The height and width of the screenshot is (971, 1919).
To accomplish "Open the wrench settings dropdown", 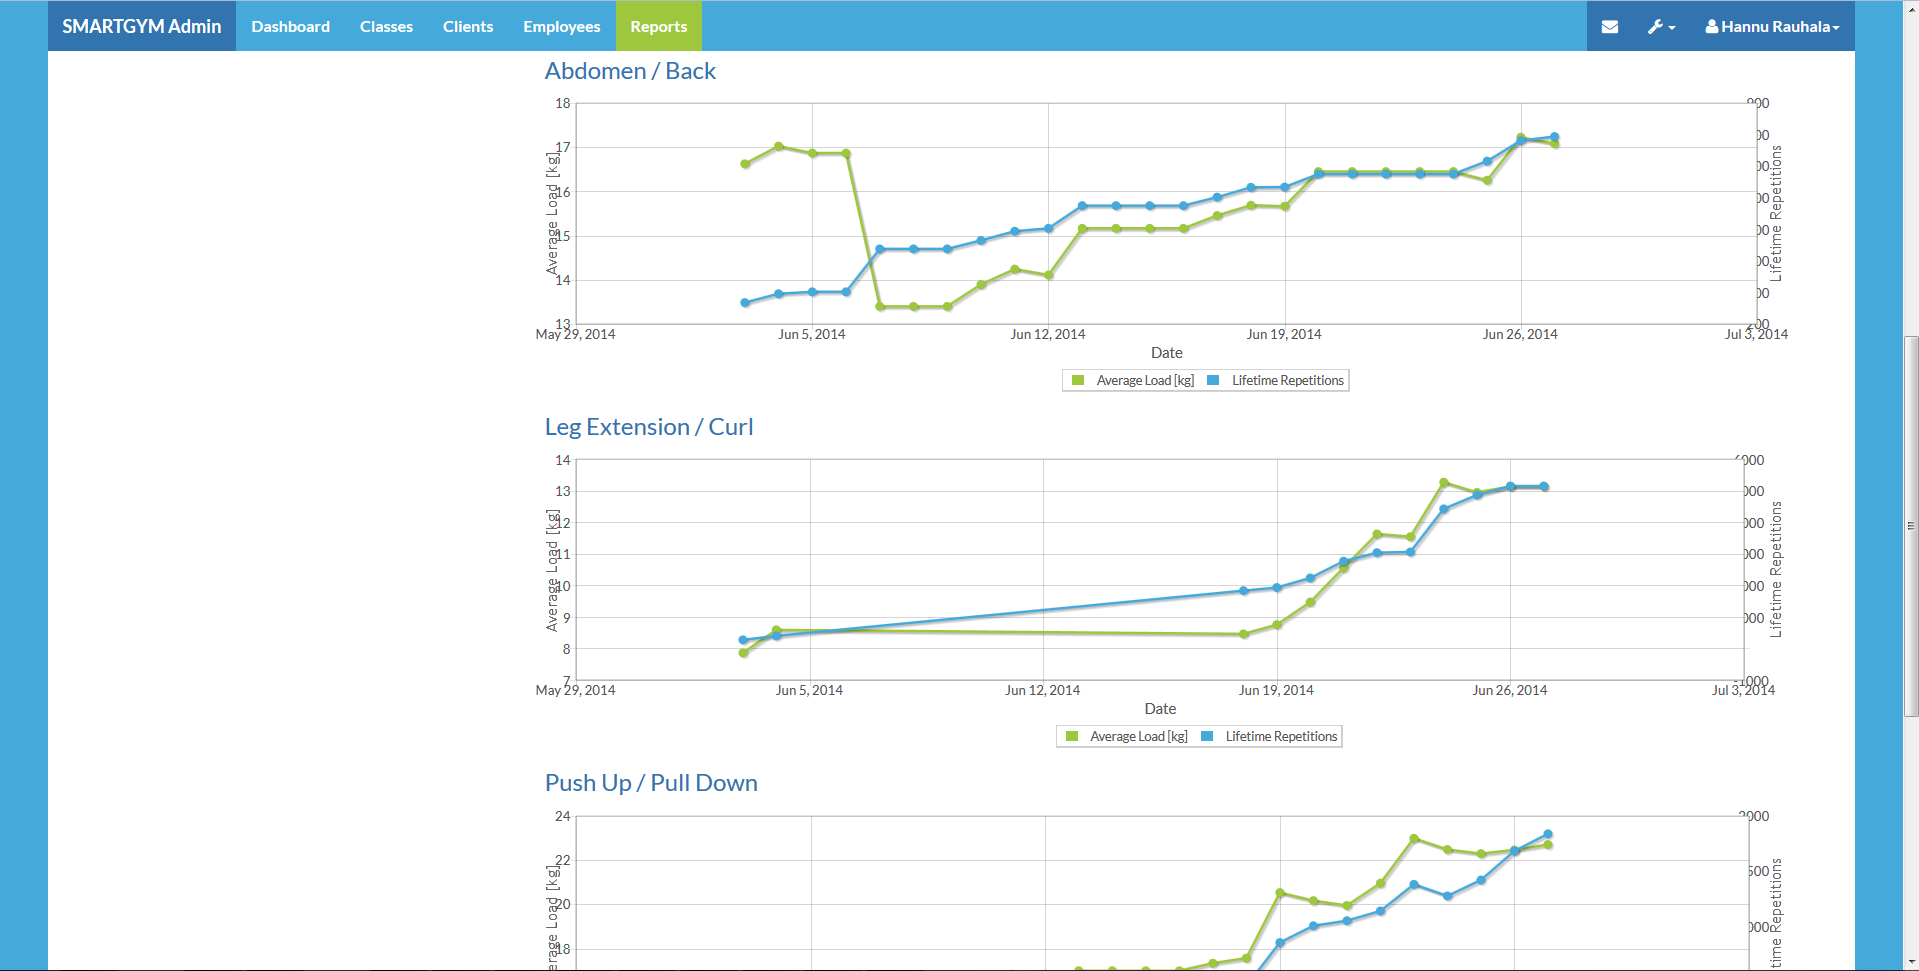I will (x=1660, y=27).
